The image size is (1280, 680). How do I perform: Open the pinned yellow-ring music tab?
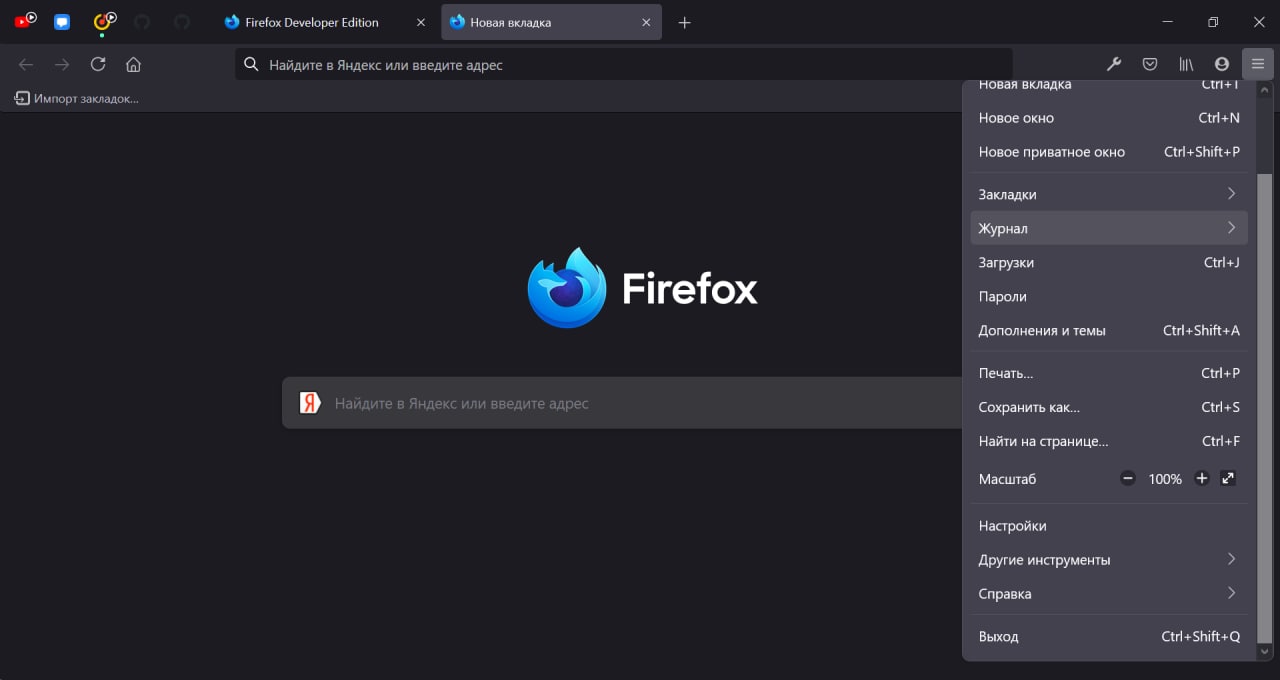pyautogui.click(x=102, y=22)
